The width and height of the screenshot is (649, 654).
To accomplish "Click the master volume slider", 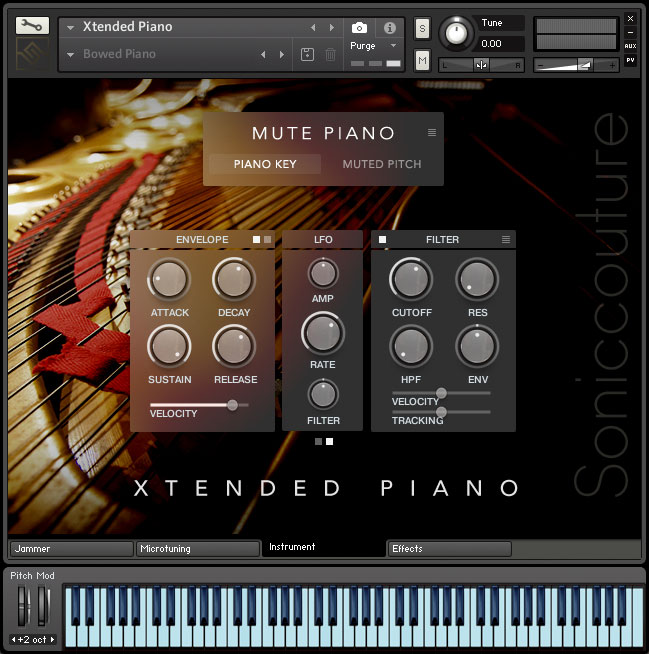I will pos(576,65).
